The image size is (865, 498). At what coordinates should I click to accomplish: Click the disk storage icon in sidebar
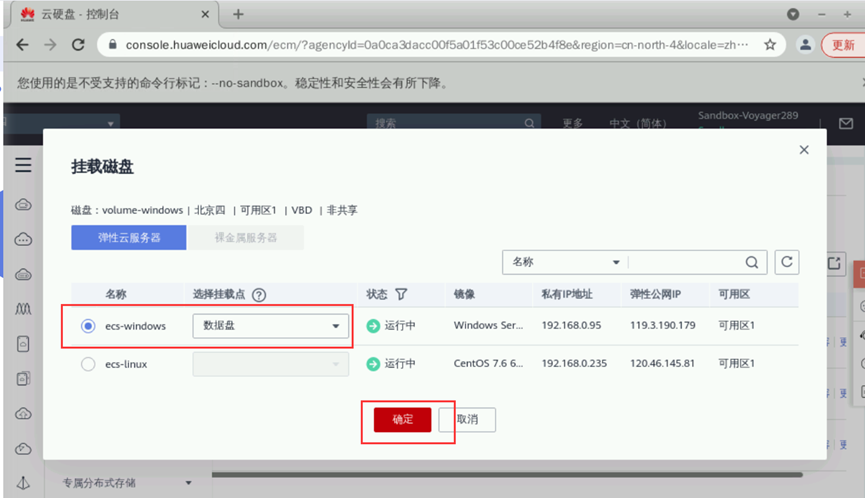pyautogui.click(x=23, y=344)
